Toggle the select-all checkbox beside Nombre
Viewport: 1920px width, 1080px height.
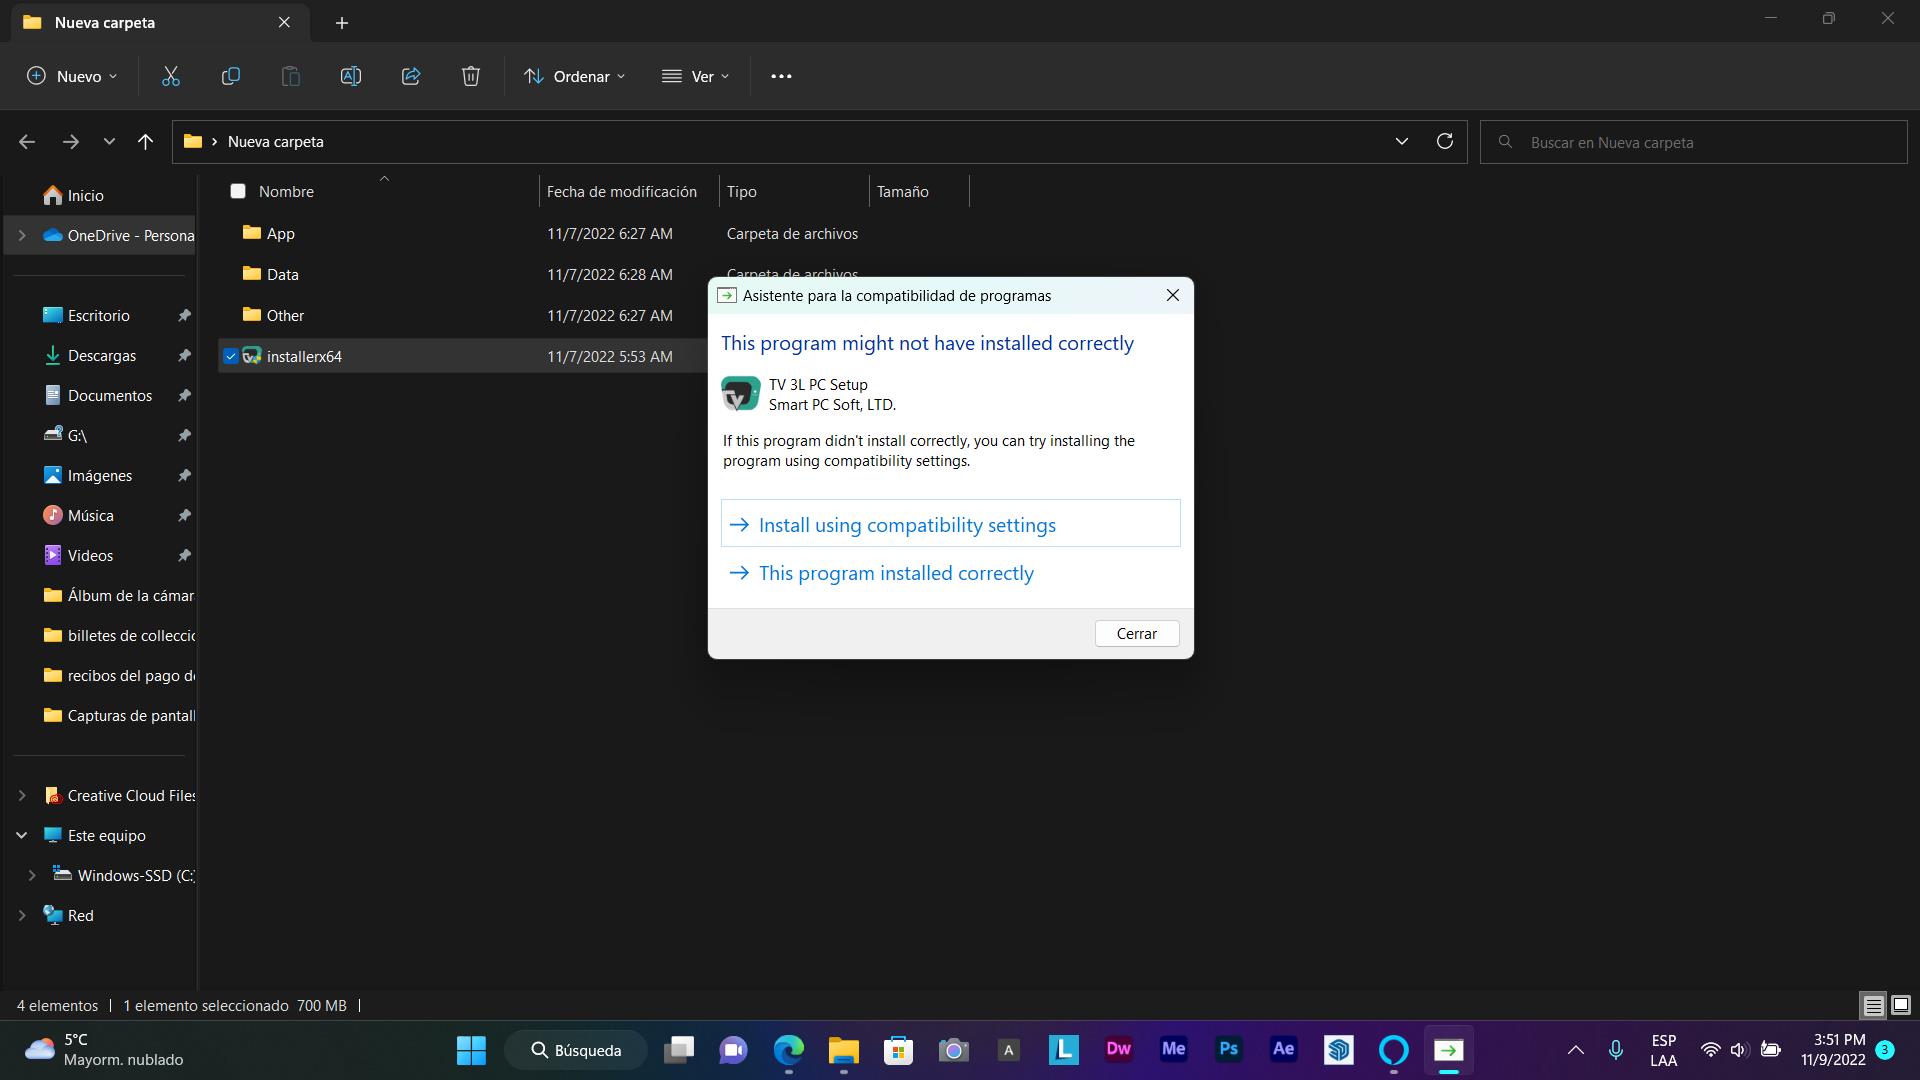238,191
